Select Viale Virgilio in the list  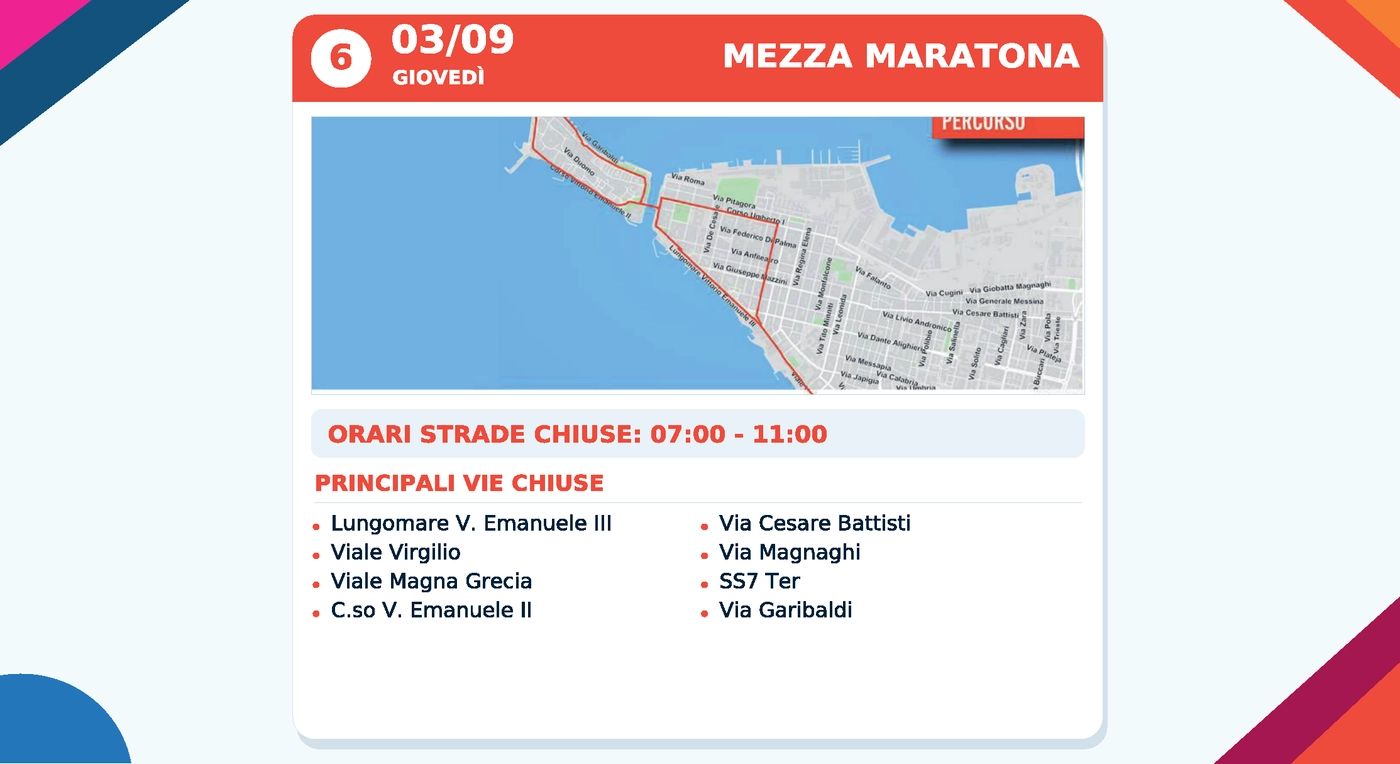click(x=396, y=552)
